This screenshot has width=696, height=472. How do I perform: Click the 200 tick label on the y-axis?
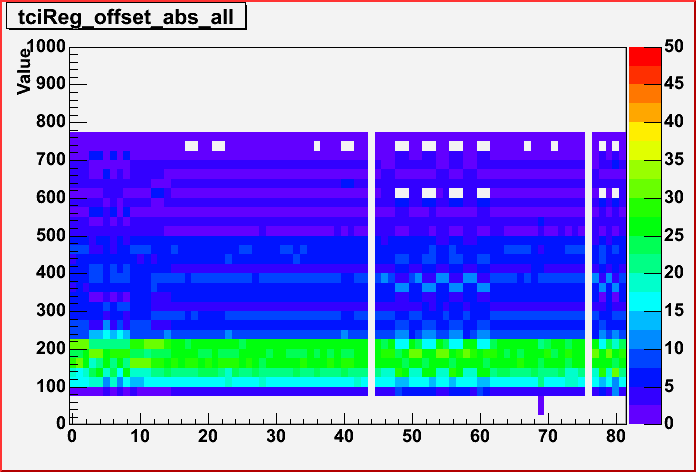[51, 348]
